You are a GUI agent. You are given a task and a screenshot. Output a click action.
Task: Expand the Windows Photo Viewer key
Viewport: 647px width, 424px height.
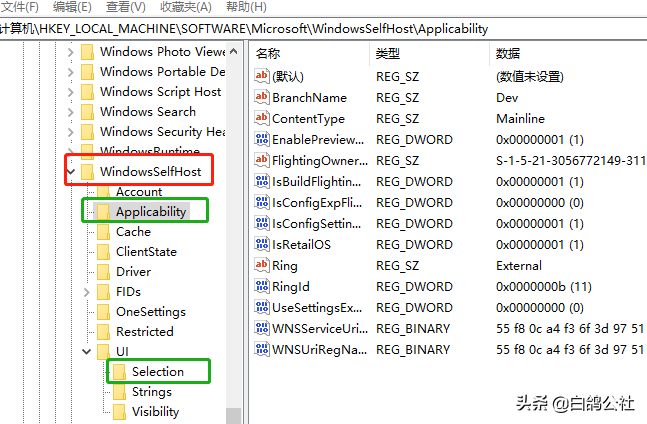pos(71,52)
